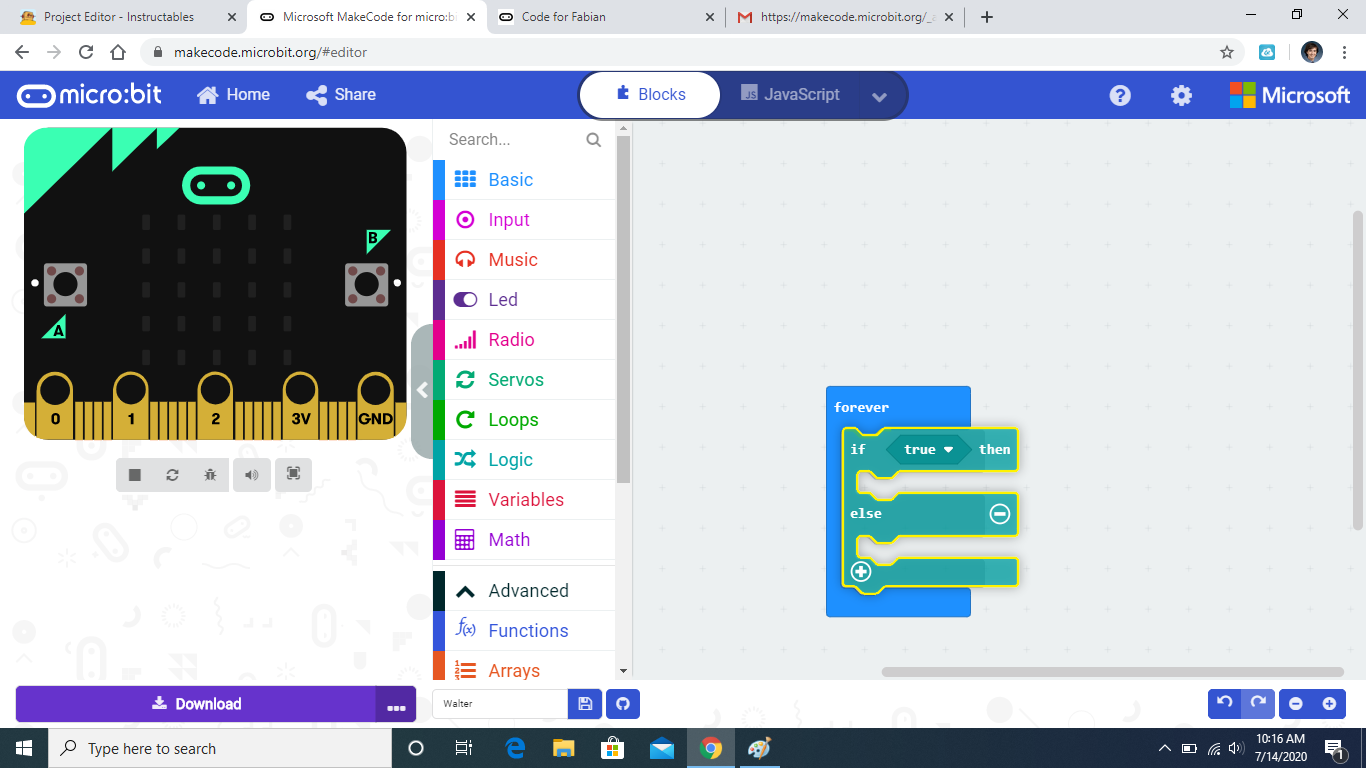Open the Logic blocks category

coord(524,460)
